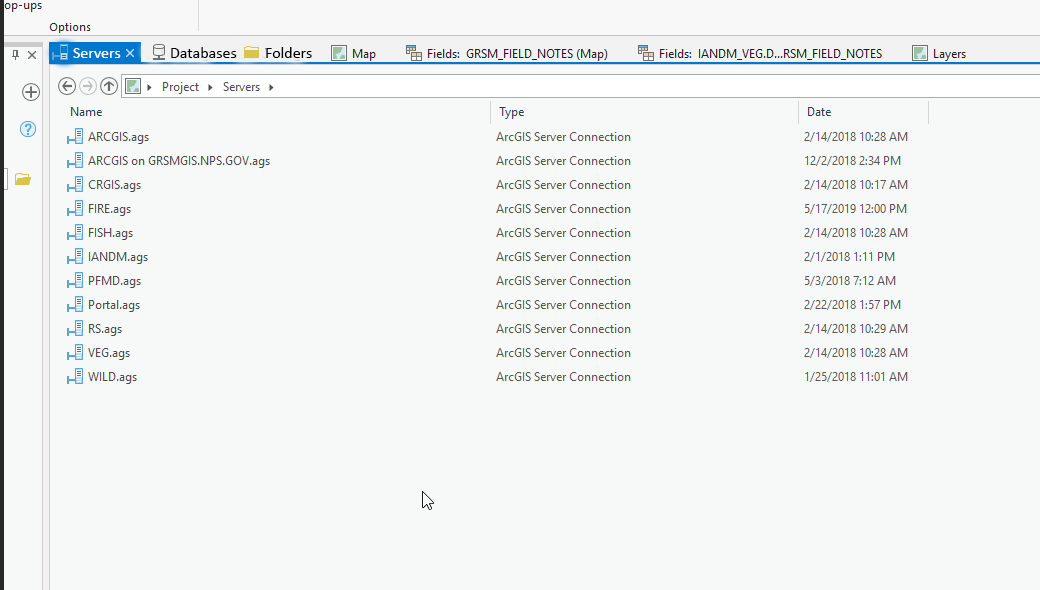This screenshot has height=590, width=1040.
Task: Expand the arrow after Project in path
Action: pyautogui.click(x=210, y=87)
